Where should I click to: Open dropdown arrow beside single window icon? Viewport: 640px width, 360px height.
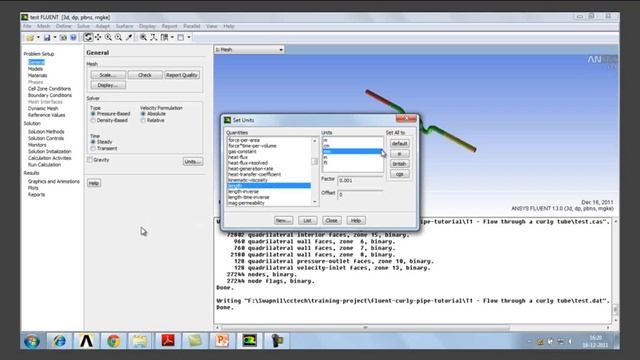(189, 38)
